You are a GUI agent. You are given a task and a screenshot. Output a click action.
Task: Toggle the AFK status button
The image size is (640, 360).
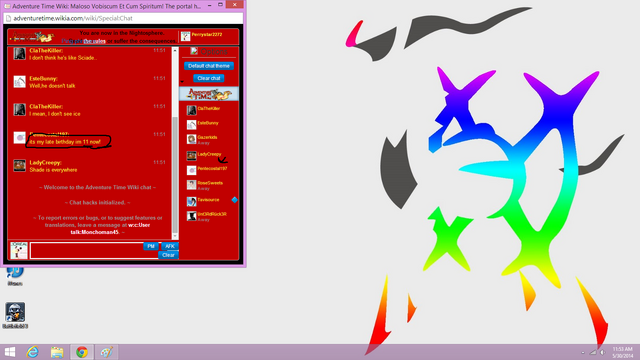[x=170, y=246]
